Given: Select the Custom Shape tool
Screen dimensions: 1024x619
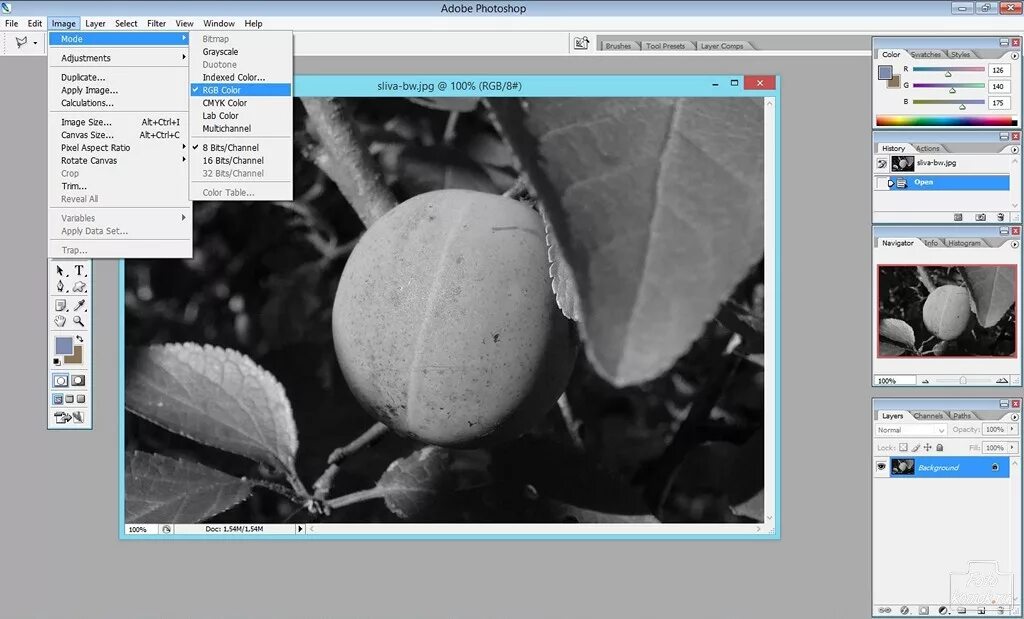Looking at the screenshot, I should [79, 287].
